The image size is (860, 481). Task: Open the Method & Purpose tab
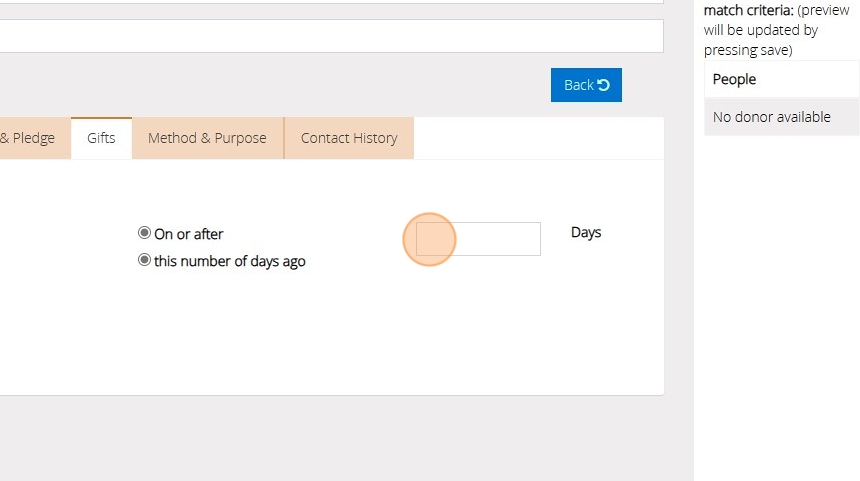click(207, 138)
